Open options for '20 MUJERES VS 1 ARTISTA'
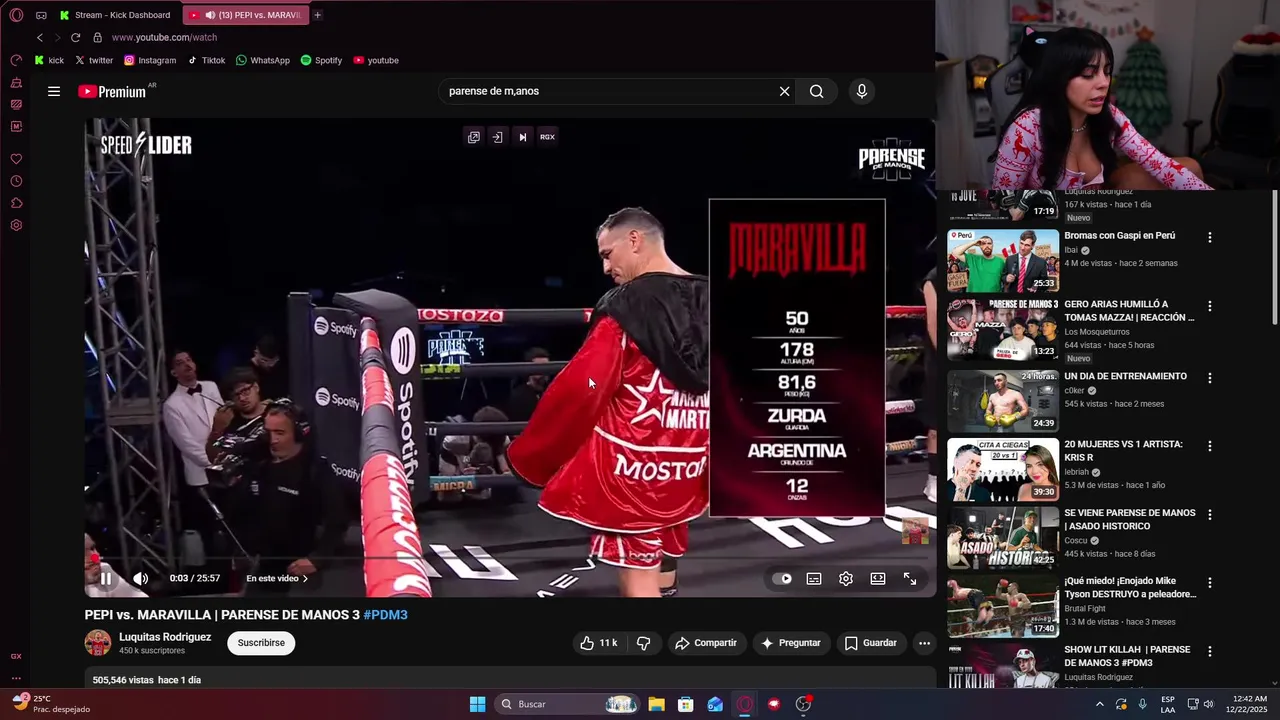The width and height of the screenshot is (1280, 720). pyautogui.click(x=1210, y=446)
